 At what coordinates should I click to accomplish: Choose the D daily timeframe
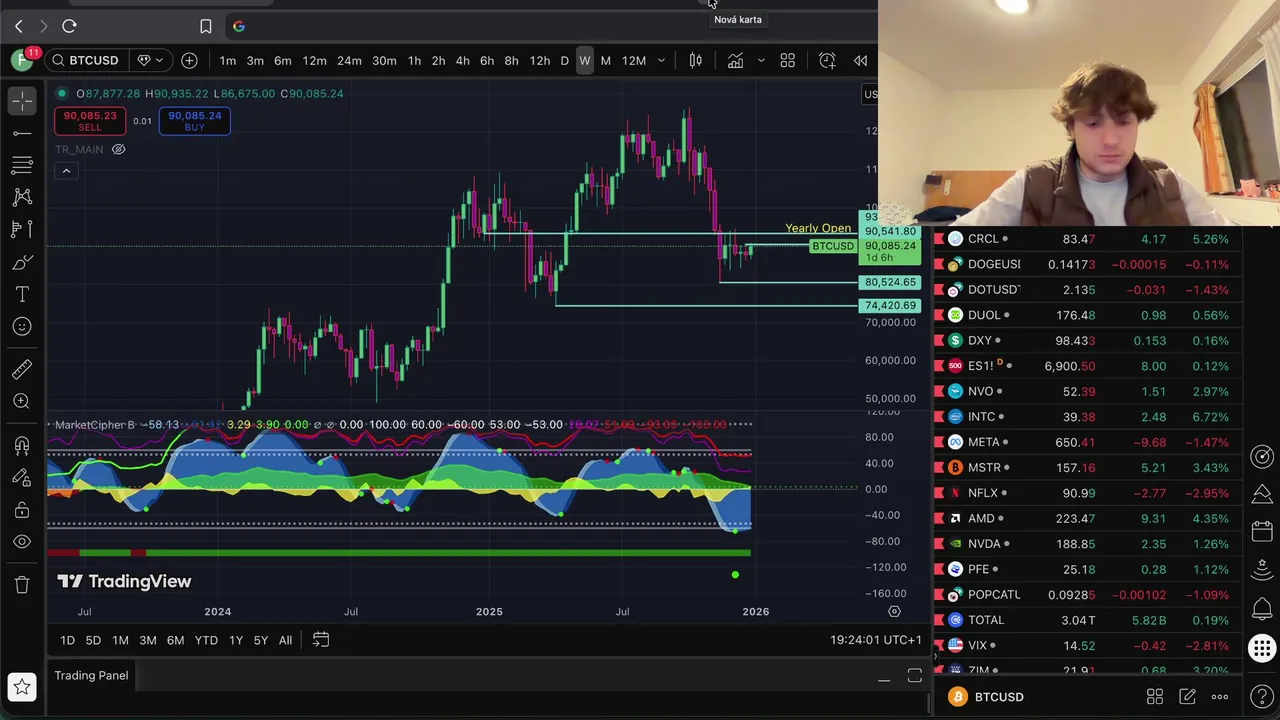564,61
